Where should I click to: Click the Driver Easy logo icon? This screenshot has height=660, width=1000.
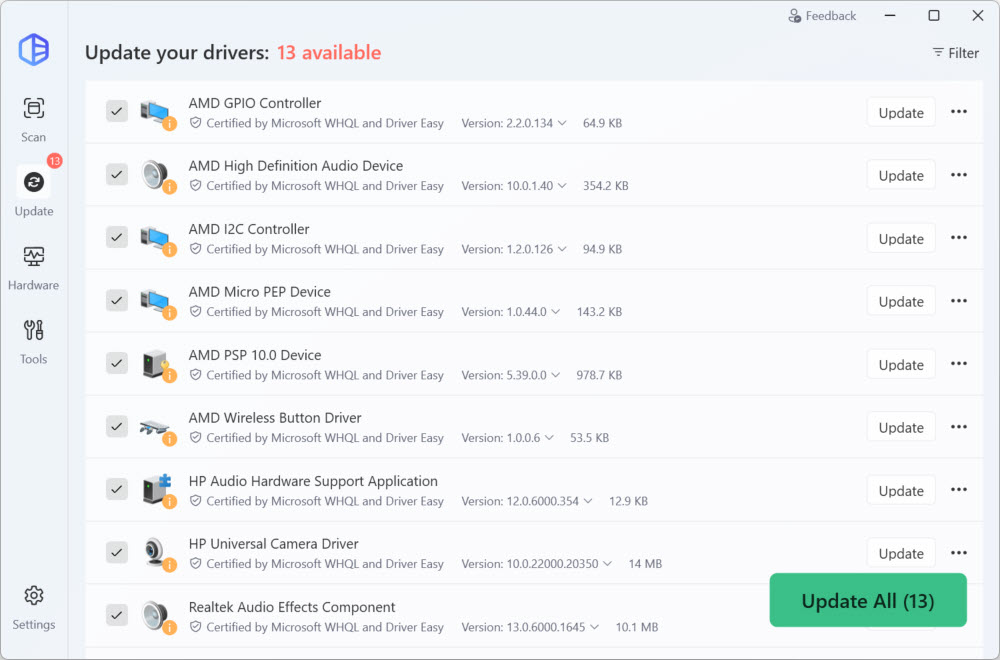pos(34,49)
